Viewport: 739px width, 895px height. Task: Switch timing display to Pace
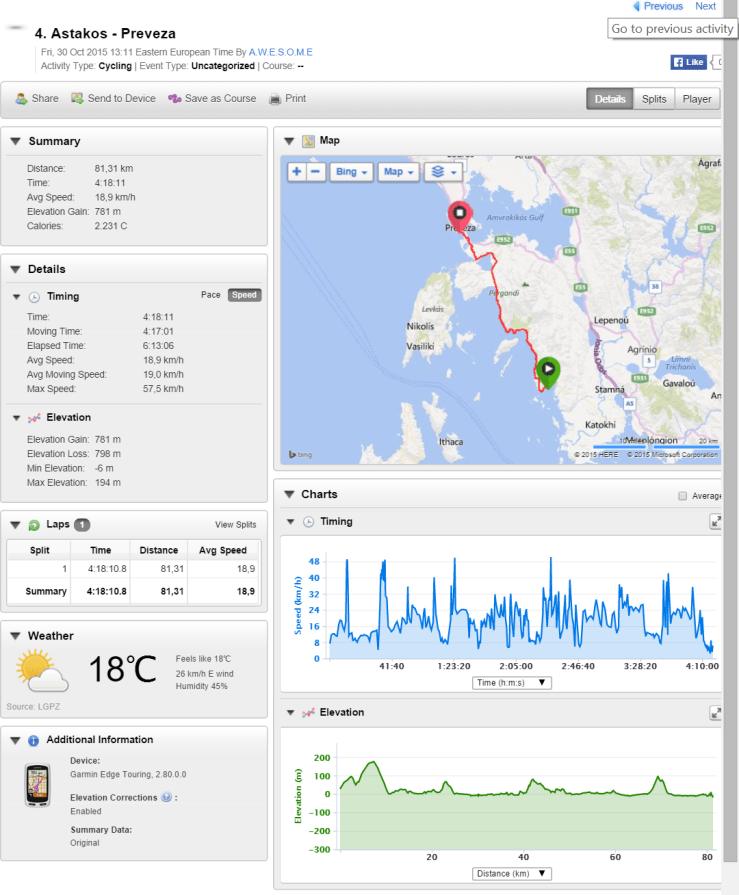click(210, 295)
